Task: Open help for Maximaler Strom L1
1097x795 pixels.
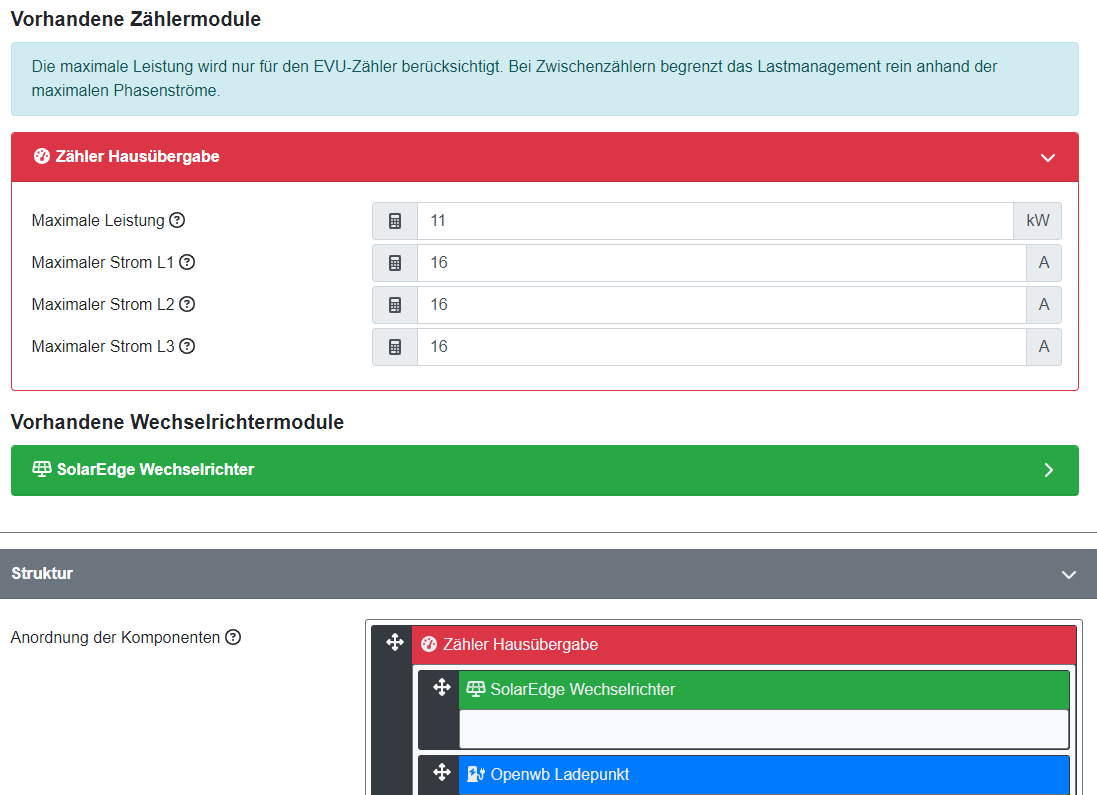Action: tap(187, 262)
